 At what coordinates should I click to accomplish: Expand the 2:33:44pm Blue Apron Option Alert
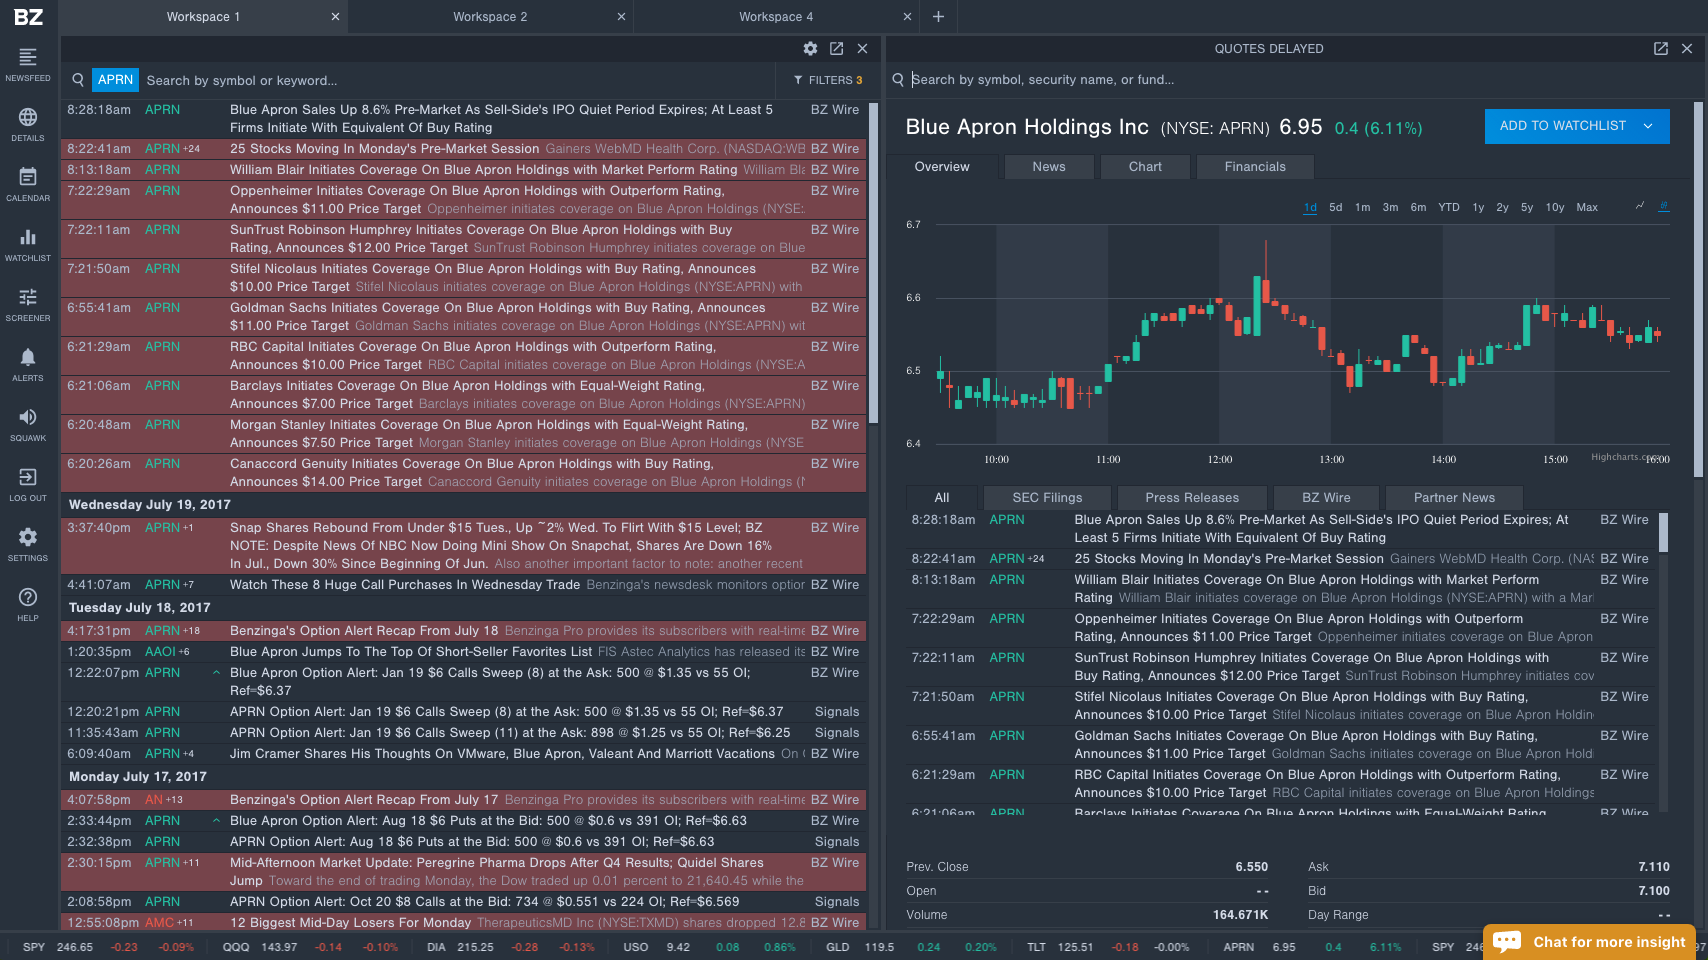[216, 821]
